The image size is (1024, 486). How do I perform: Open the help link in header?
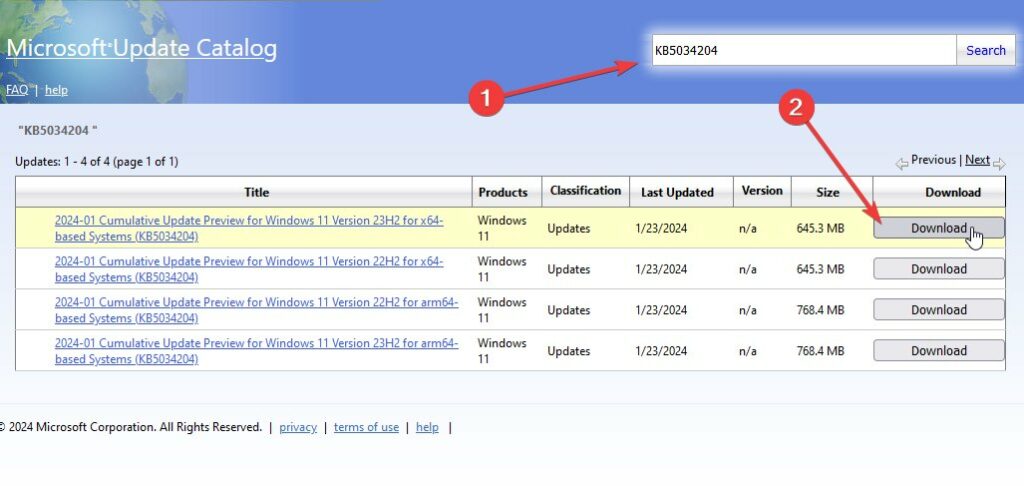click(x=56, y=90)
